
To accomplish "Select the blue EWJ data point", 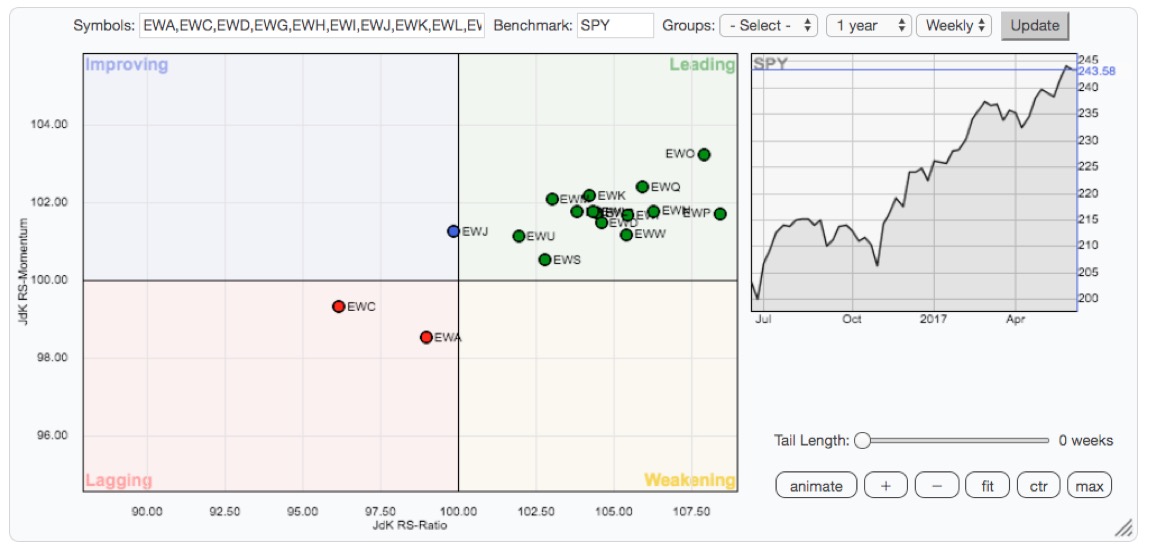I will click(454, 231).
